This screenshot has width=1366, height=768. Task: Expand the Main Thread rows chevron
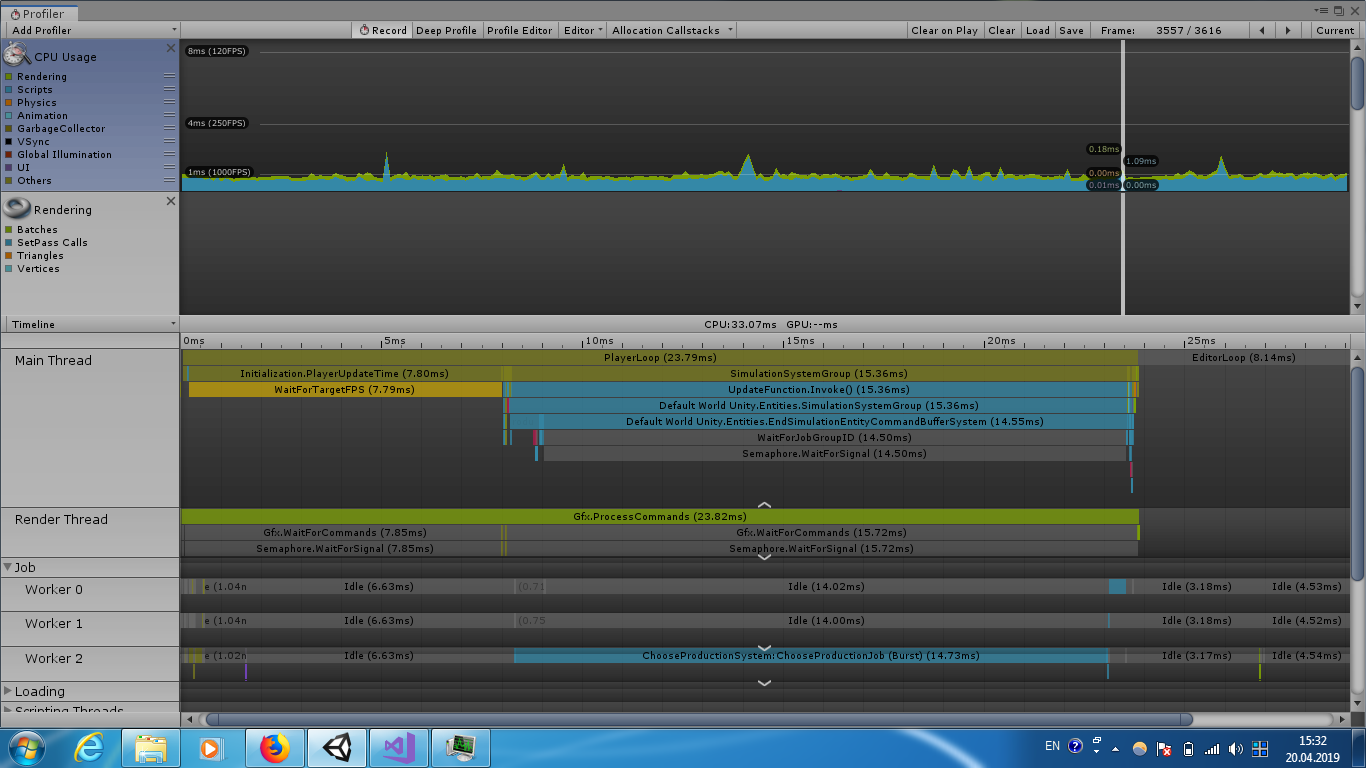765,505
